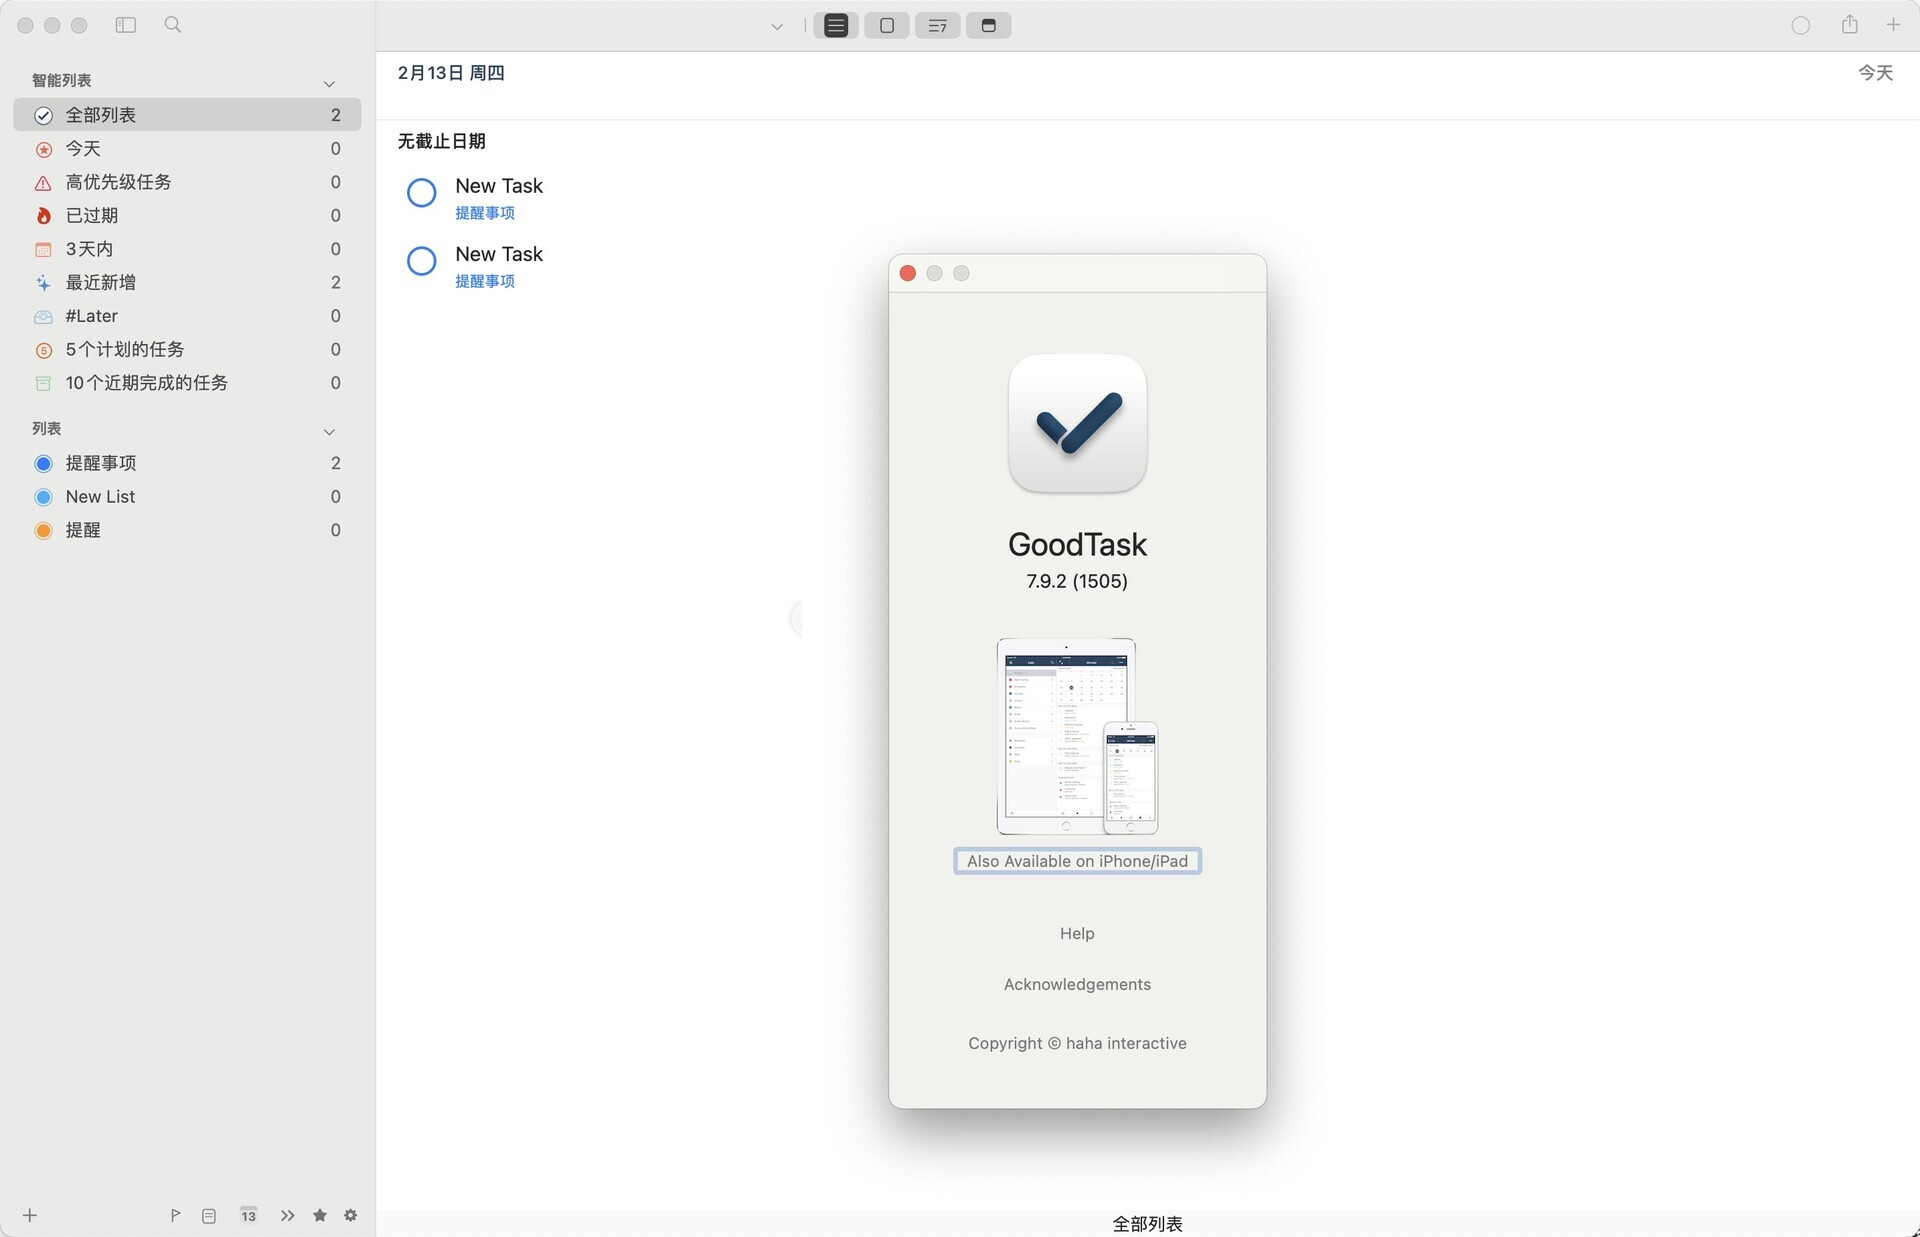Viewport: 1920px width, 1237px height.
Task: Click the calendar 13 icon in bottom bar
Action: (x=248, y=1216)
